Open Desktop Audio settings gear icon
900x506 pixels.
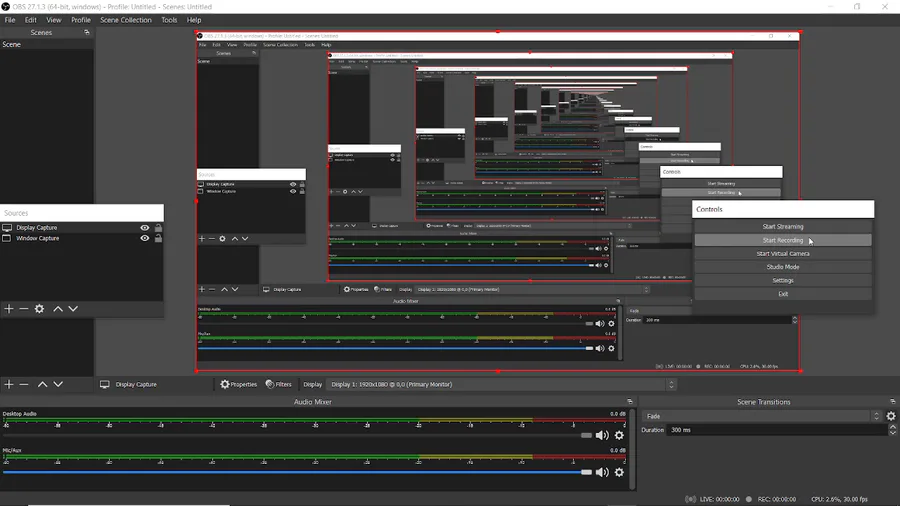click(x=619, y=435)
